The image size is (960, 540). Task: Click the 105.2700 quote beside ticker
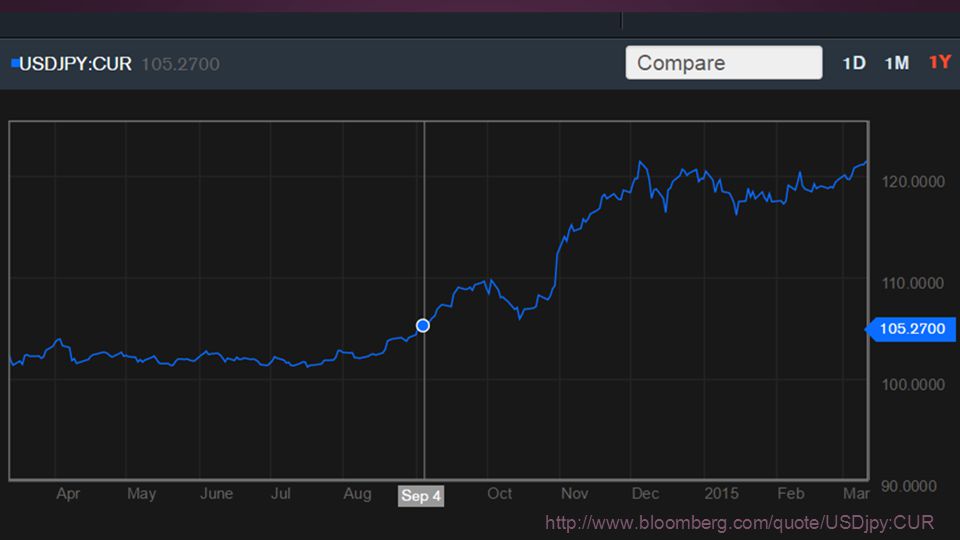pyautogui.click(x=181, y=64)
